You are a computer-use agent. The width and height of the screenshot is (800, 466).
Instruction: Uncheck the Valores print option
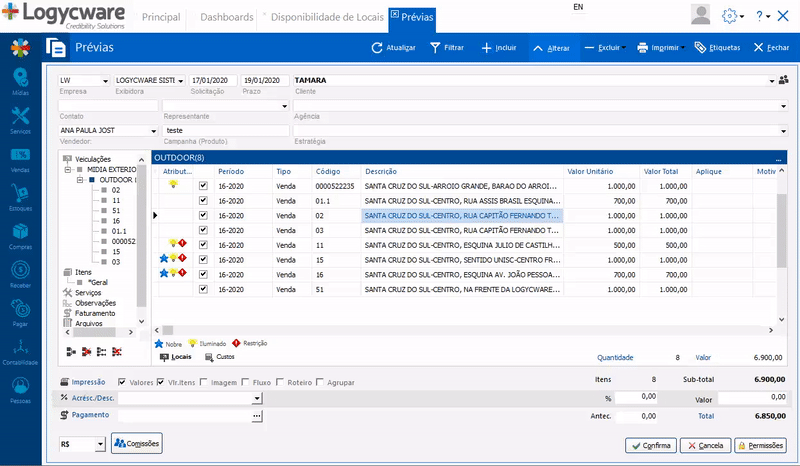tap(123, 382)
